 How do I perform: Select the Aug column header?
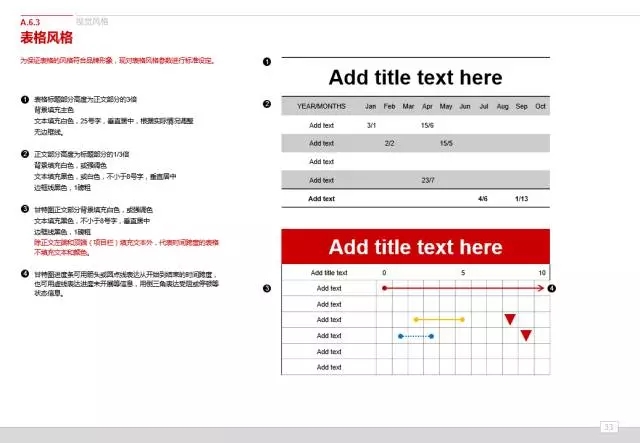click(x=502, y=106)
